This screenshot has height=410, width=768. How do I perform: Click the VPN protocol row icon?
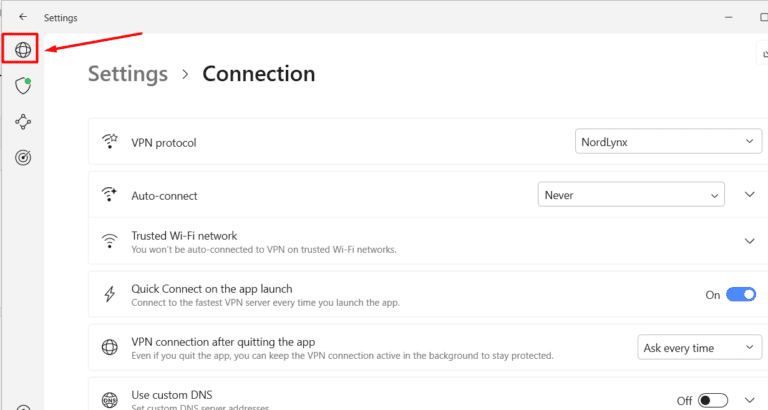(110, 142)
